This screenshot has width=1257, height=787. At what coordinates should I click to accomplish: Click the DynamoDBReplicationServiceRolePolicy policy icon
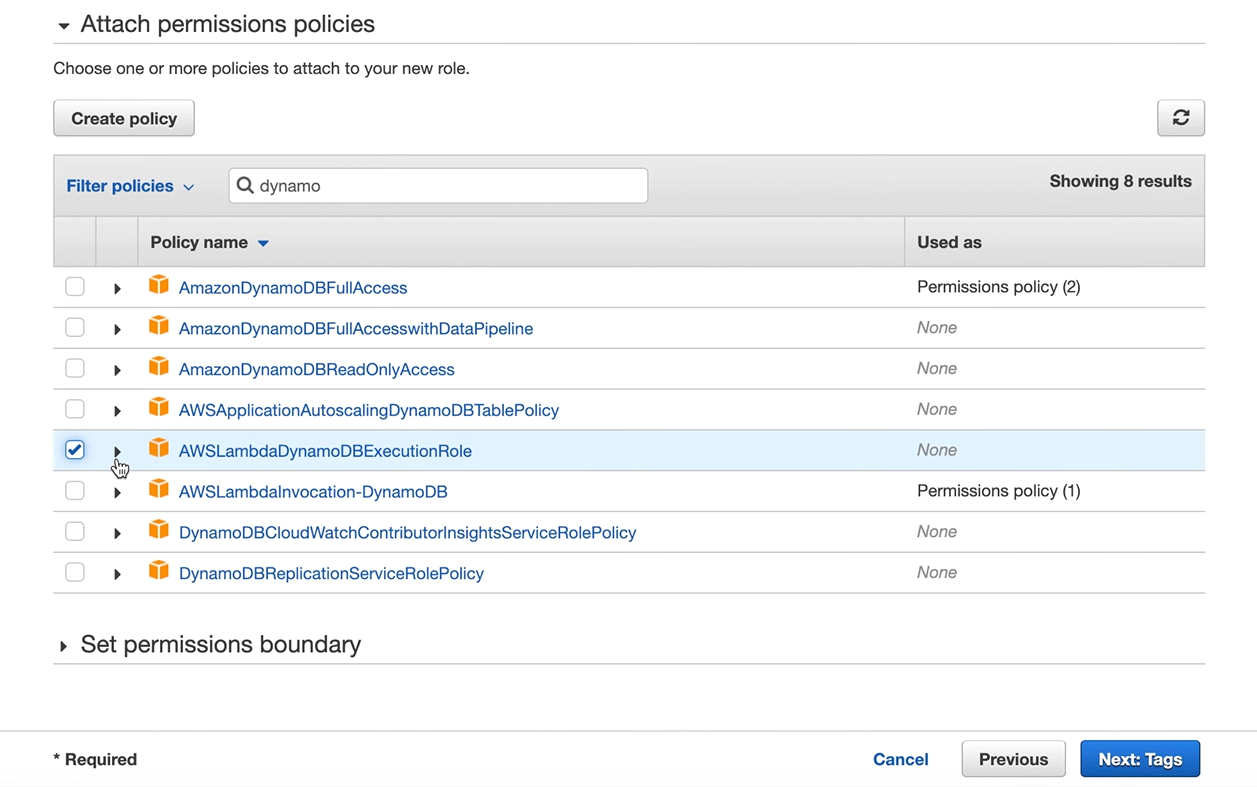[x=159, y=572]
